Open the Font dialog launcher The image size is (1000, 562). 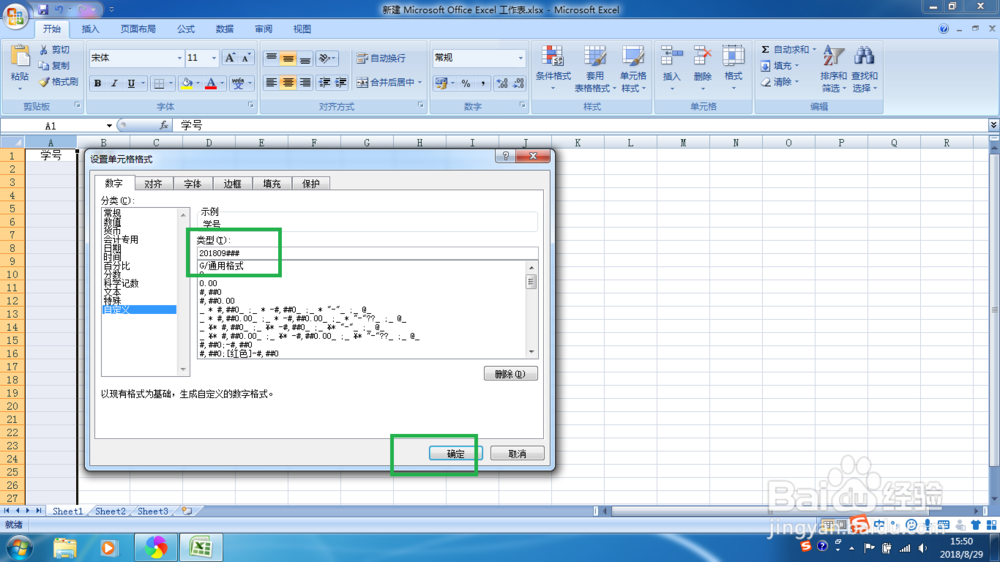pos(251,105)
